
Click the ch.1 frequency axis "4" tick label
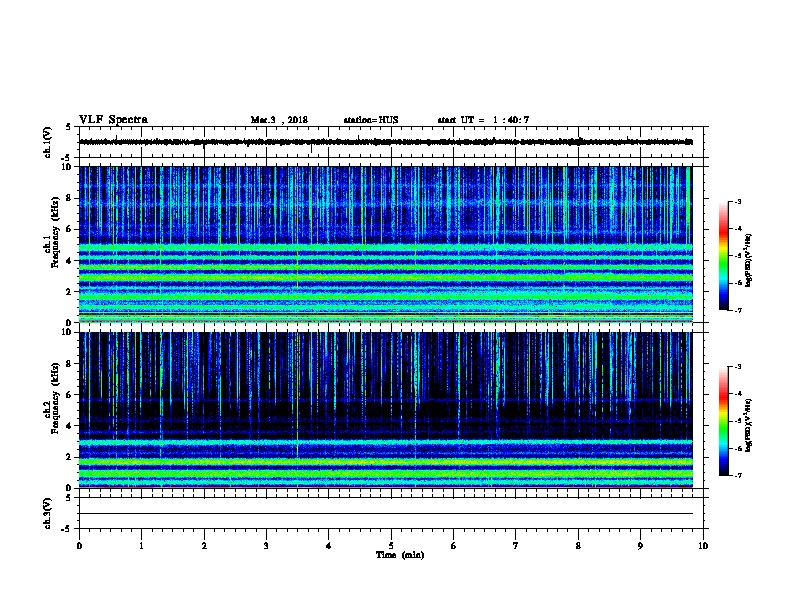click(69, 261)
